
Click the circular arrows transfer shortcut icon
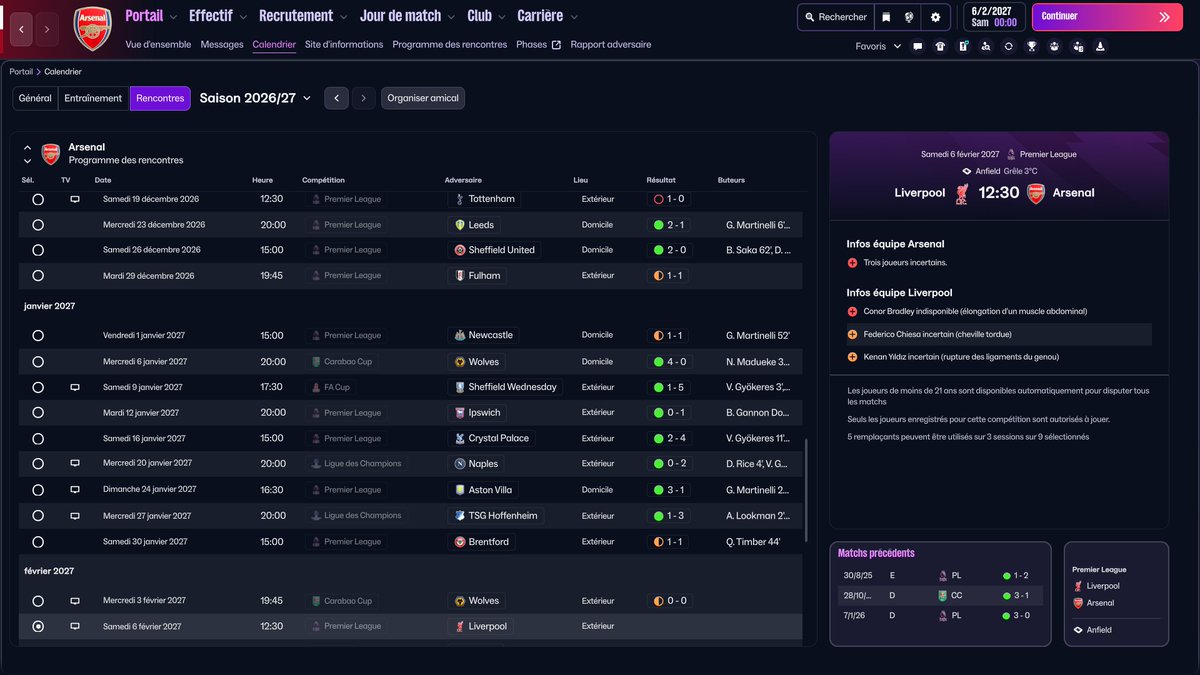pos(1009,46)
